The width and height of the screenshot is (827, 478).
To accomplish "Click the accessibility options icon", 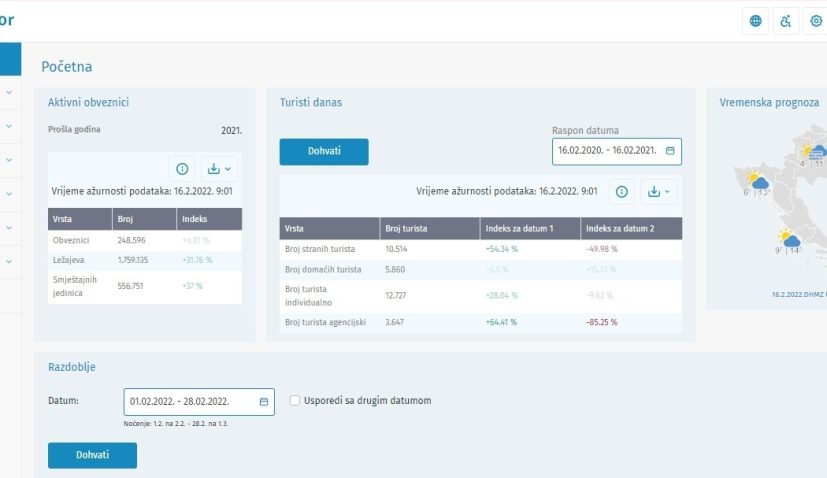I will (786, 21).
